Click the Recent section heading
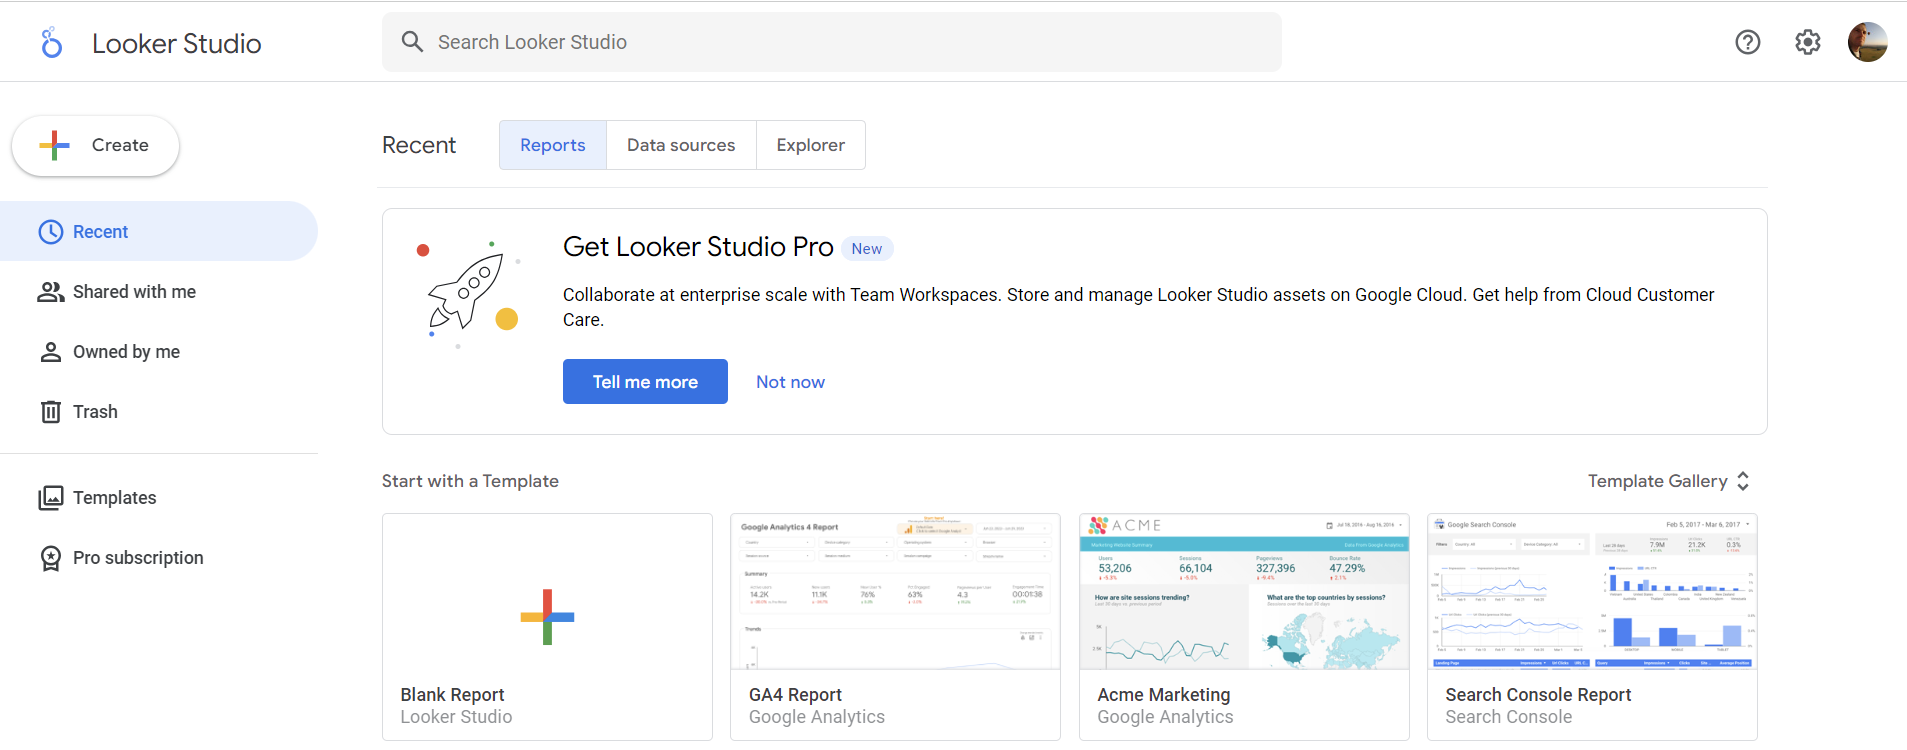This screenshot has width=1907, height=750. 419,145
